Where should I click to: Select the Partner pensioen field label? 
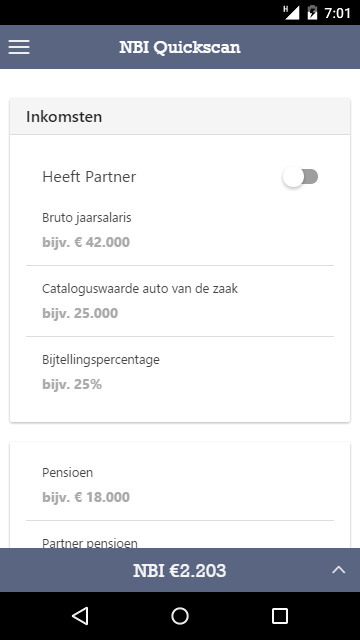point(90,543)
